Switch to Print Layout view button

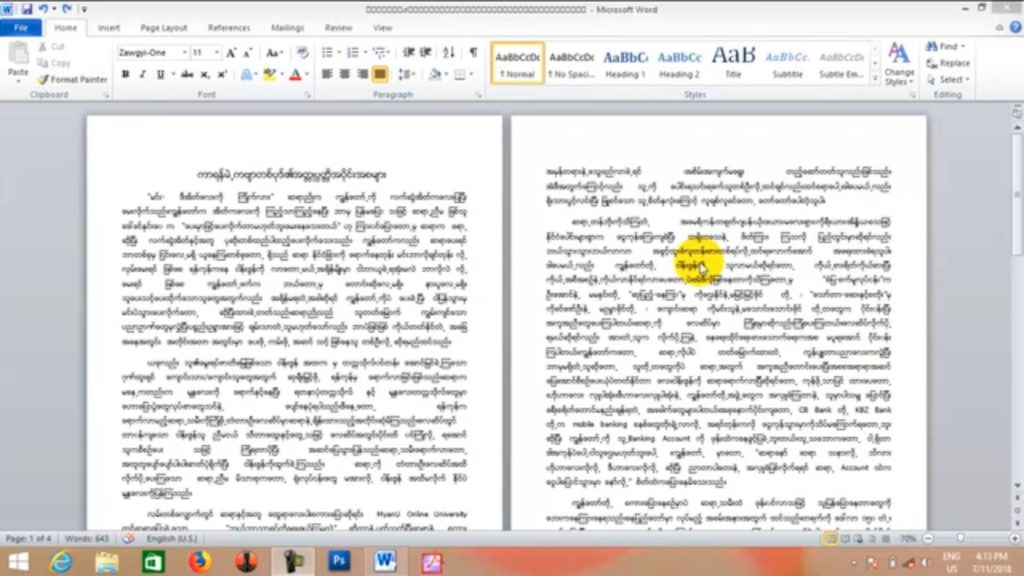point(831,539)
